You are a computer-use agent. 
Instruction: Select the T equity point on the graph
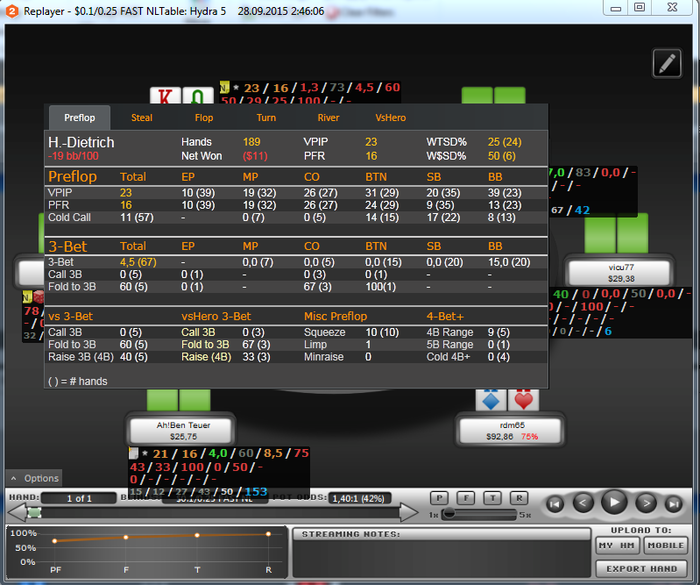pos(197,535)
